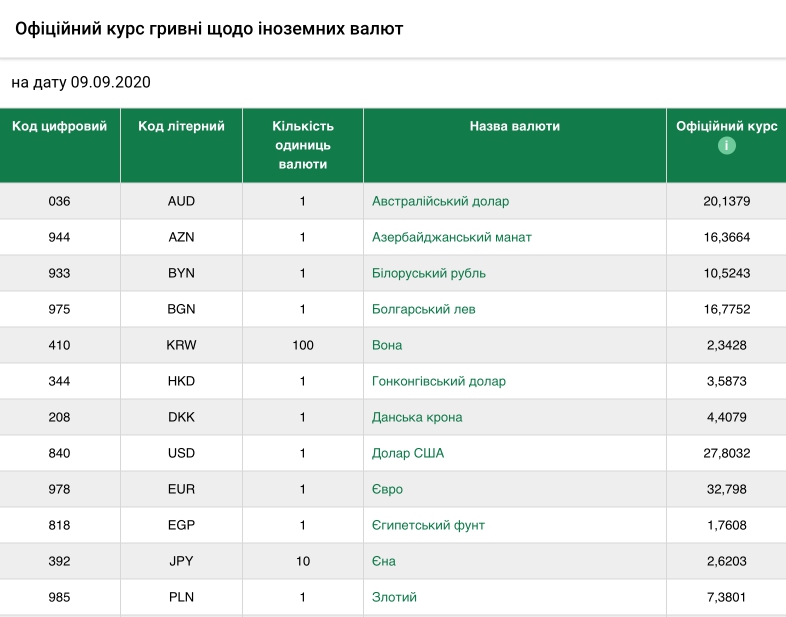This screenshot has height=617, width=786.
Task: Click the Євро currency link
Action: [387, 489]
